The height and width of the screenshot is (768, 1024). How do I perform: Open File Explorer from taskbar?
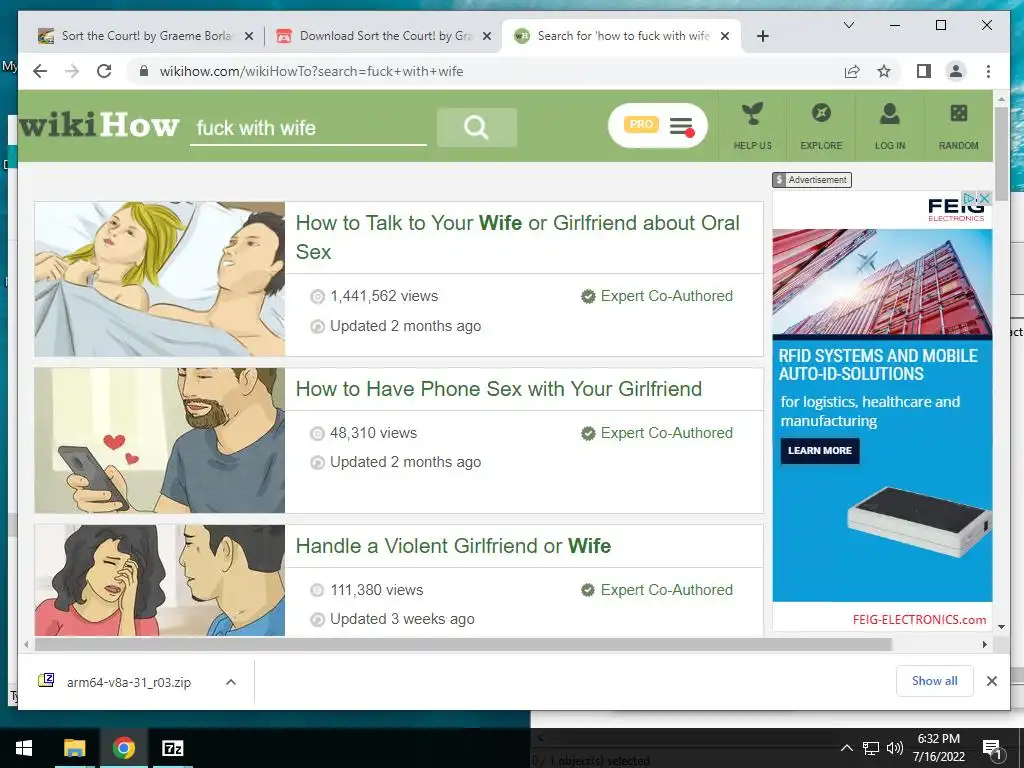74,748
